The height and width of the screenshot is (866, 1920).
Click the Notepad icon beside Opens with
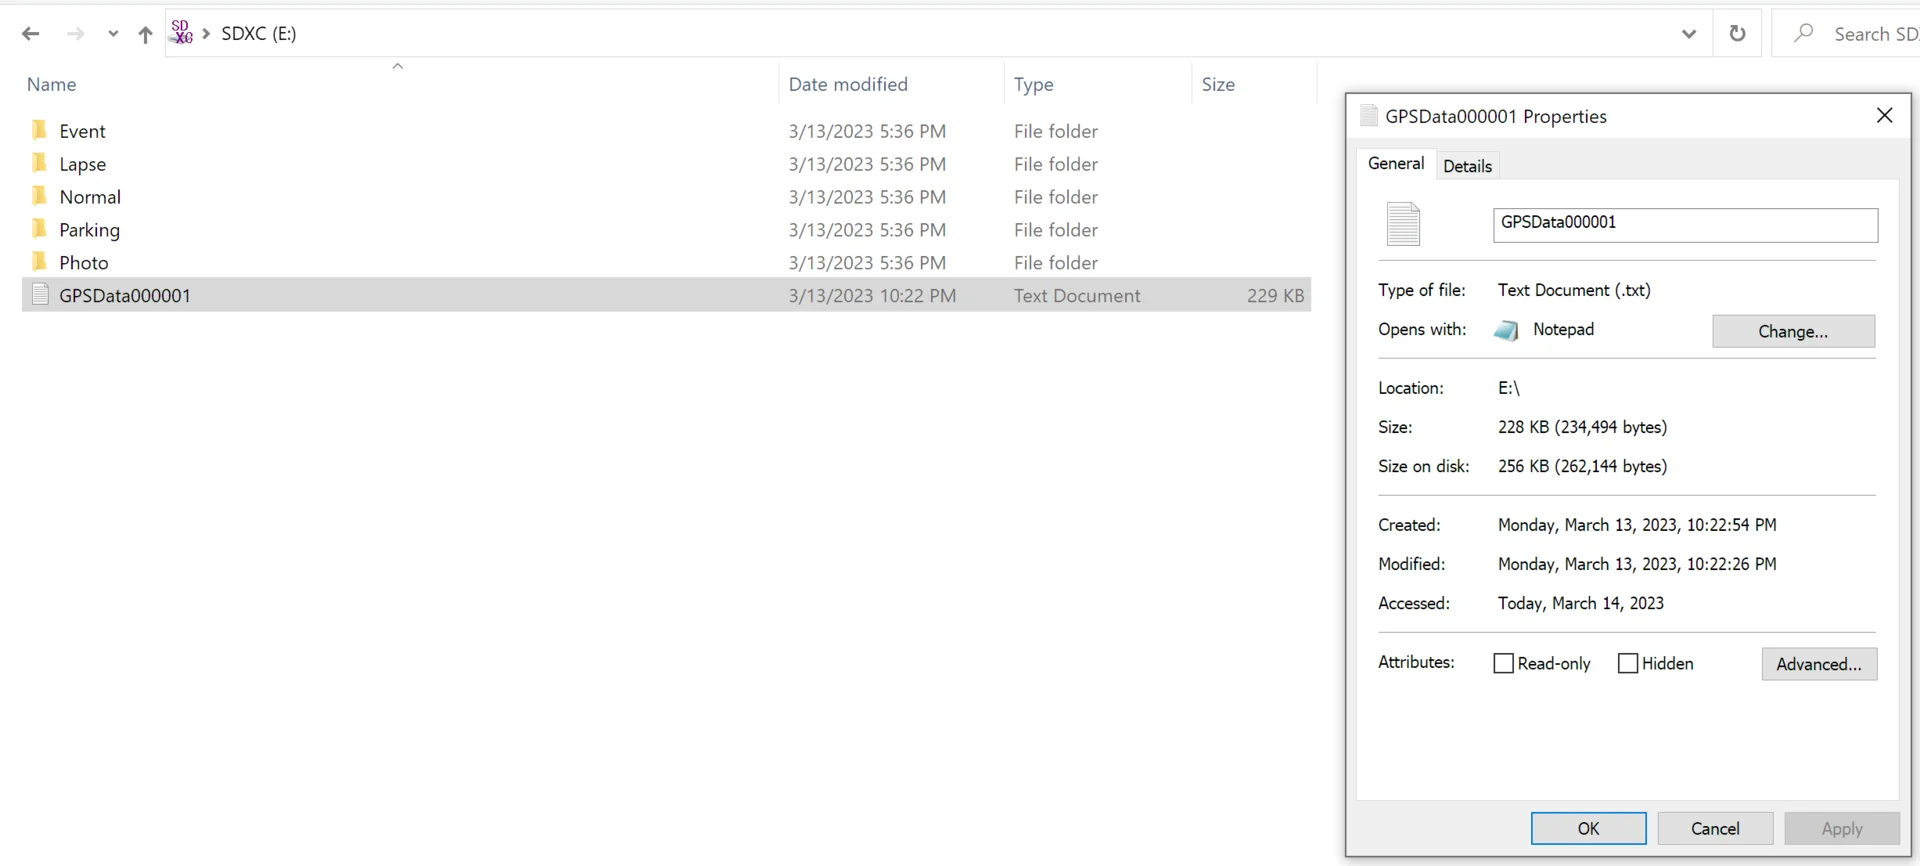pos(1507,331)
